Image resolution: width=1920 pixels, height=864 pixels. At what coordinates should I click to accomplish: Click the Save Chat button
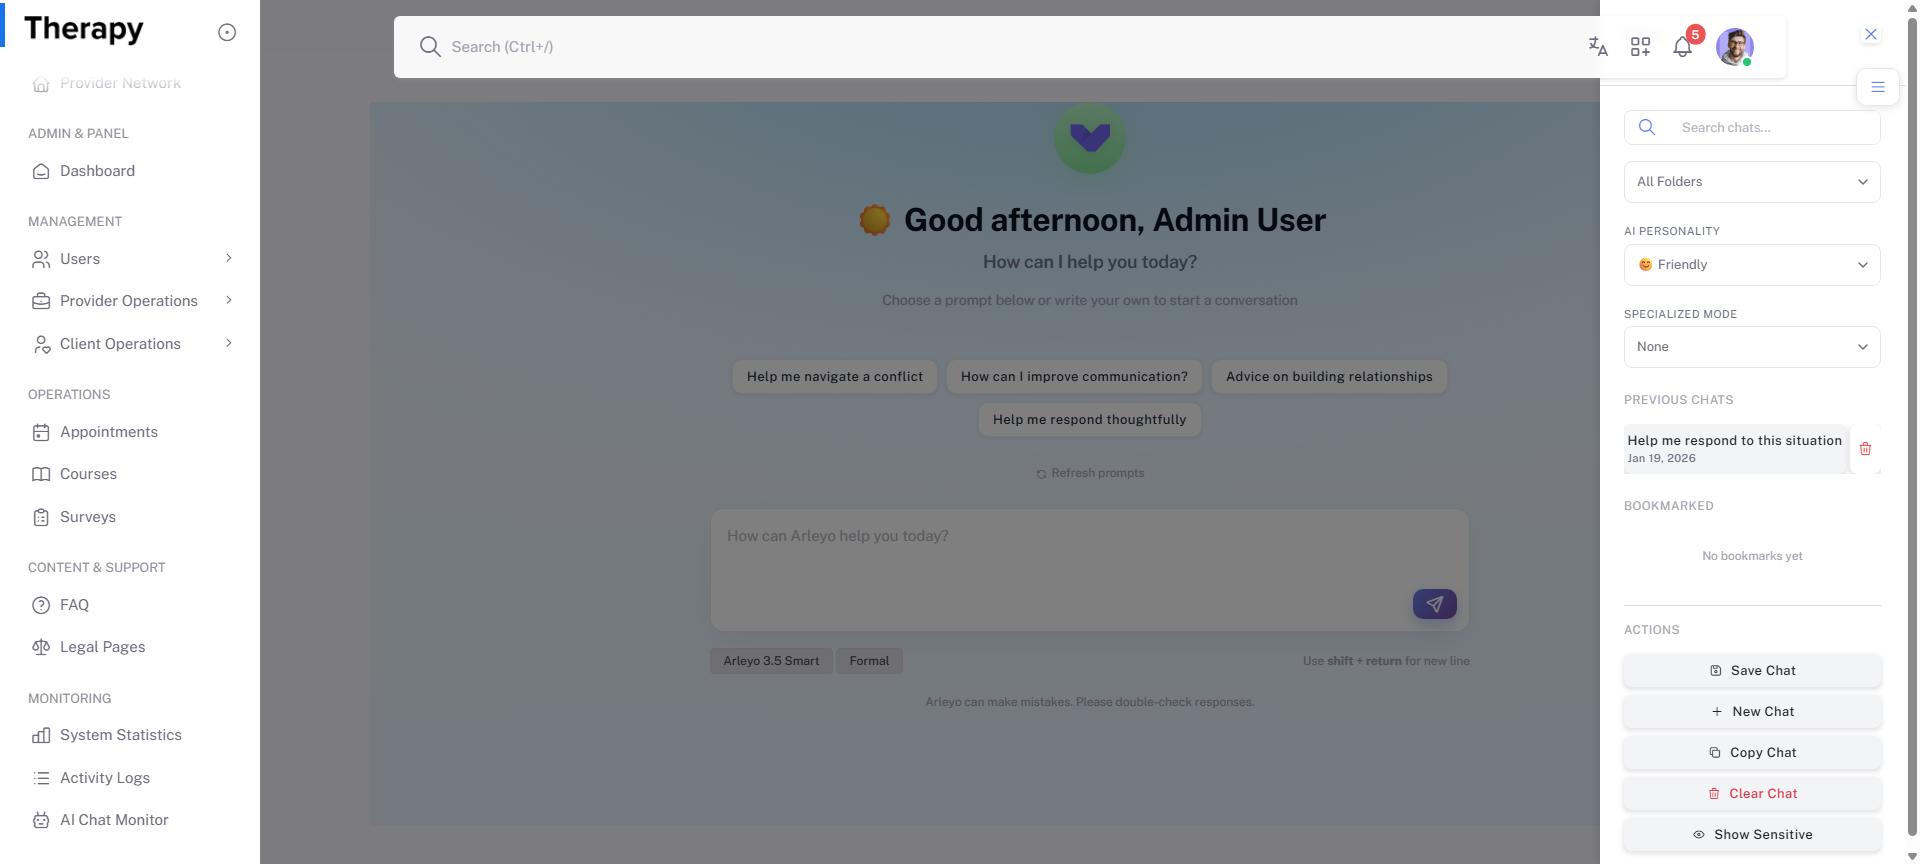coord(1752,671)
